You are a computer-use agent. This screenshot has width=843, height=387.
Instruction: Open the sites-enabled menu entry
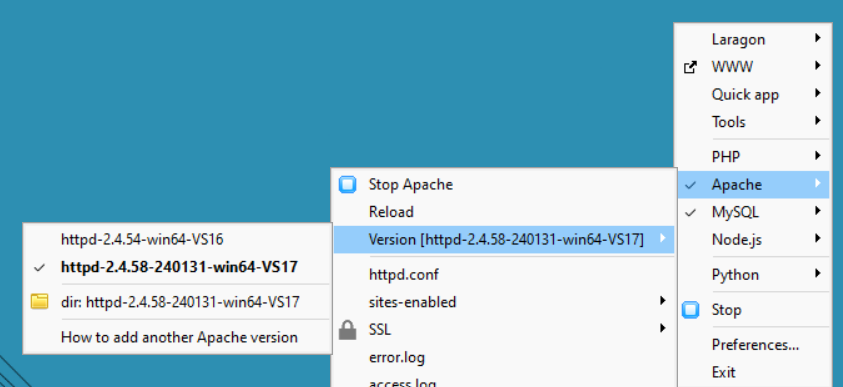click(504, 302)
